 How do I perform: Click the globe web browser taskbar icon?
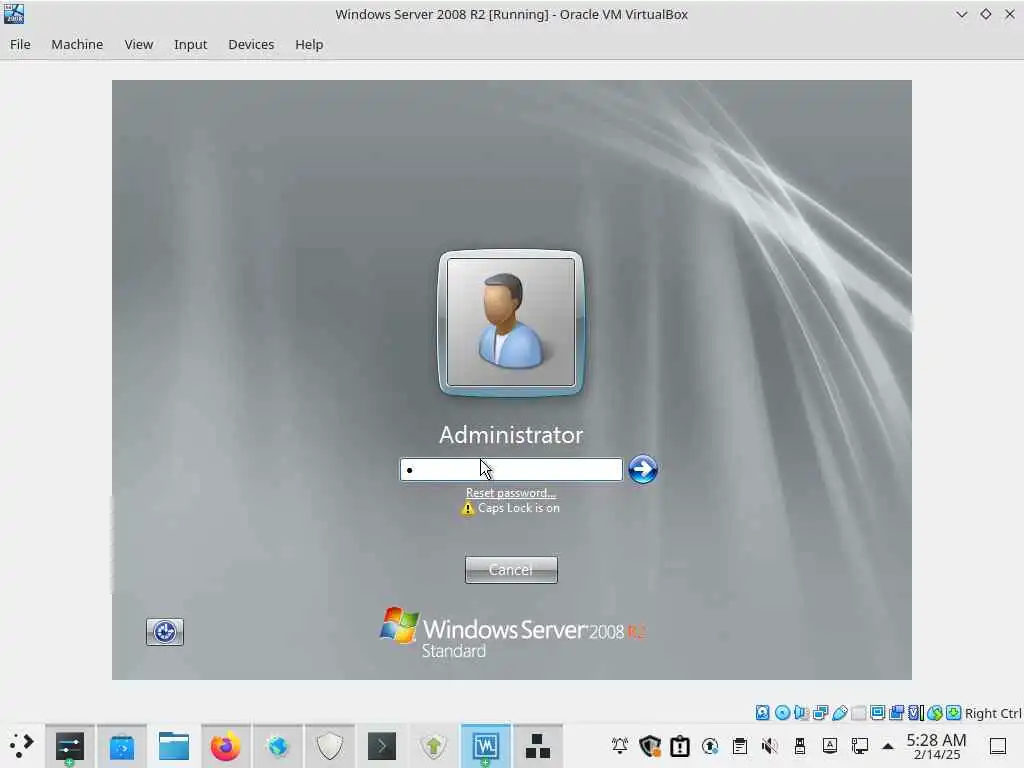278,746
